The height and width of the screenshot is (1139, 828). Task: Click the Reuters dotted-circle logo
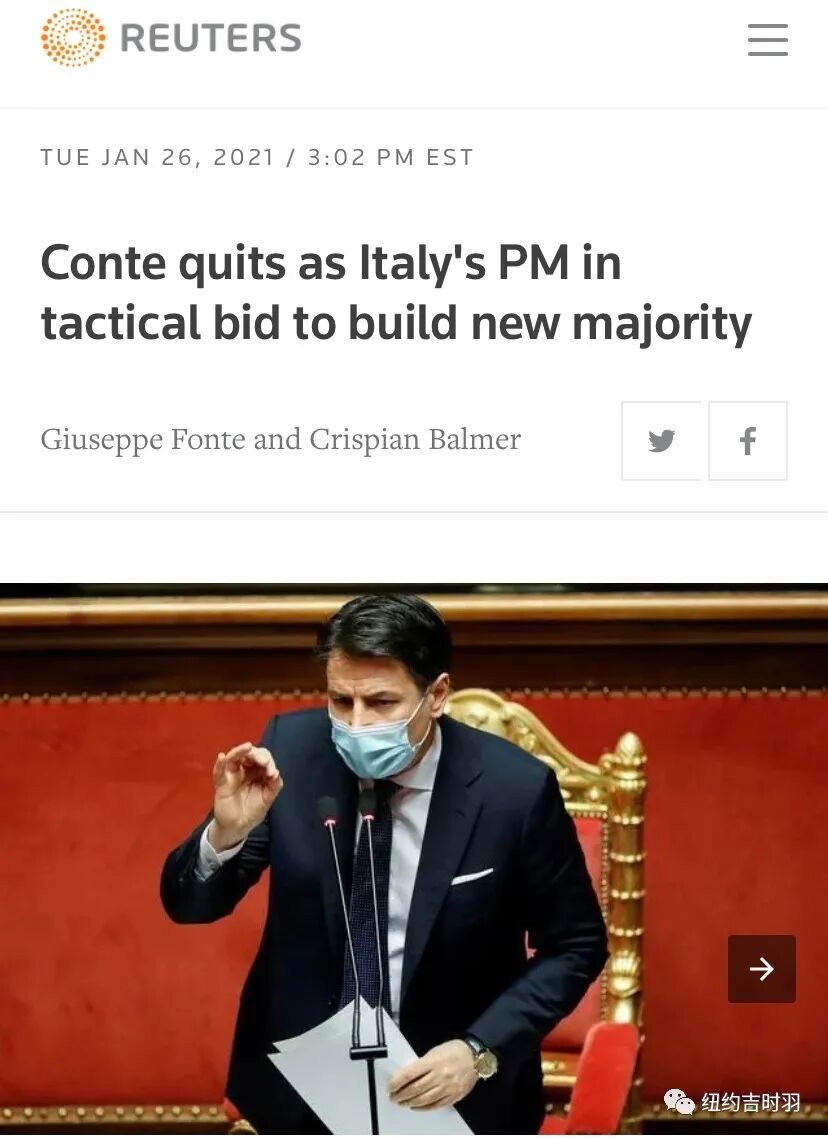73,38
